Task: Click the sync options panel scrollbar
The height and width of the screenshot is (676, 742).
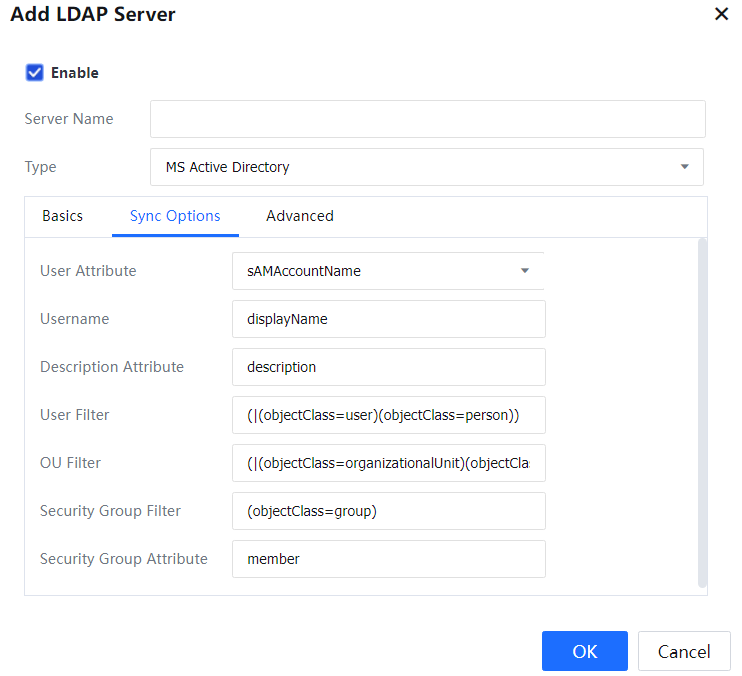Action: [702, 410]
